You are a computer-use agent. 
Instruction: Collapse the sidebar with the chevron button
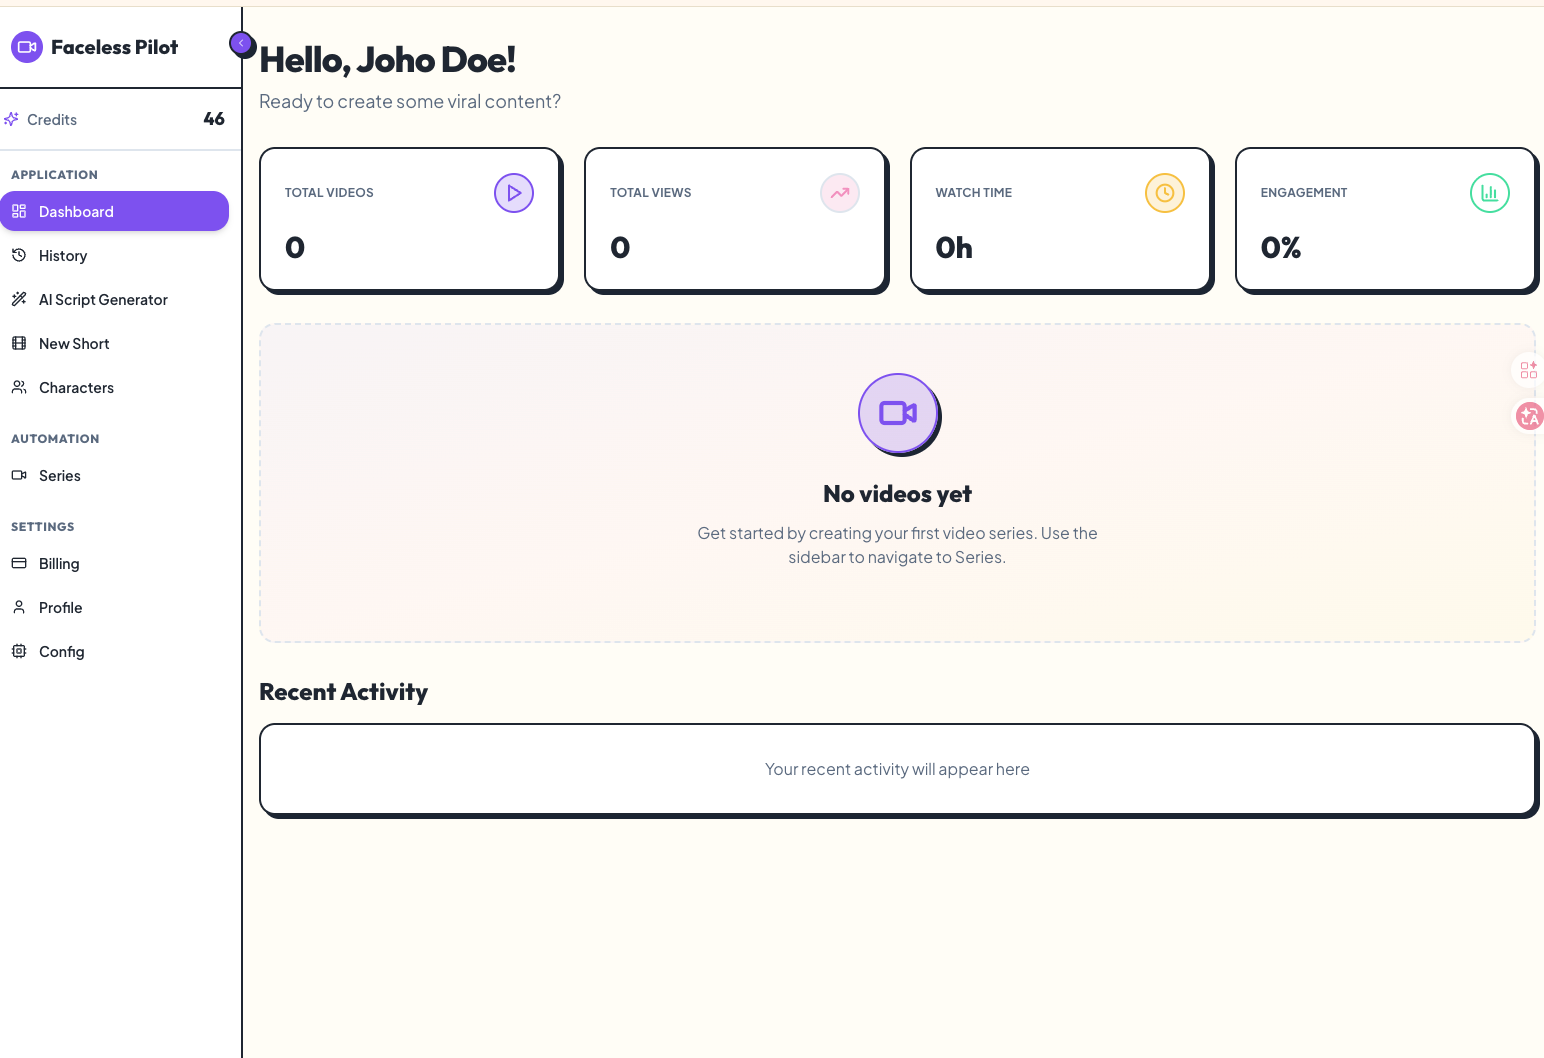pyautogui.click(x=241, y=44)
